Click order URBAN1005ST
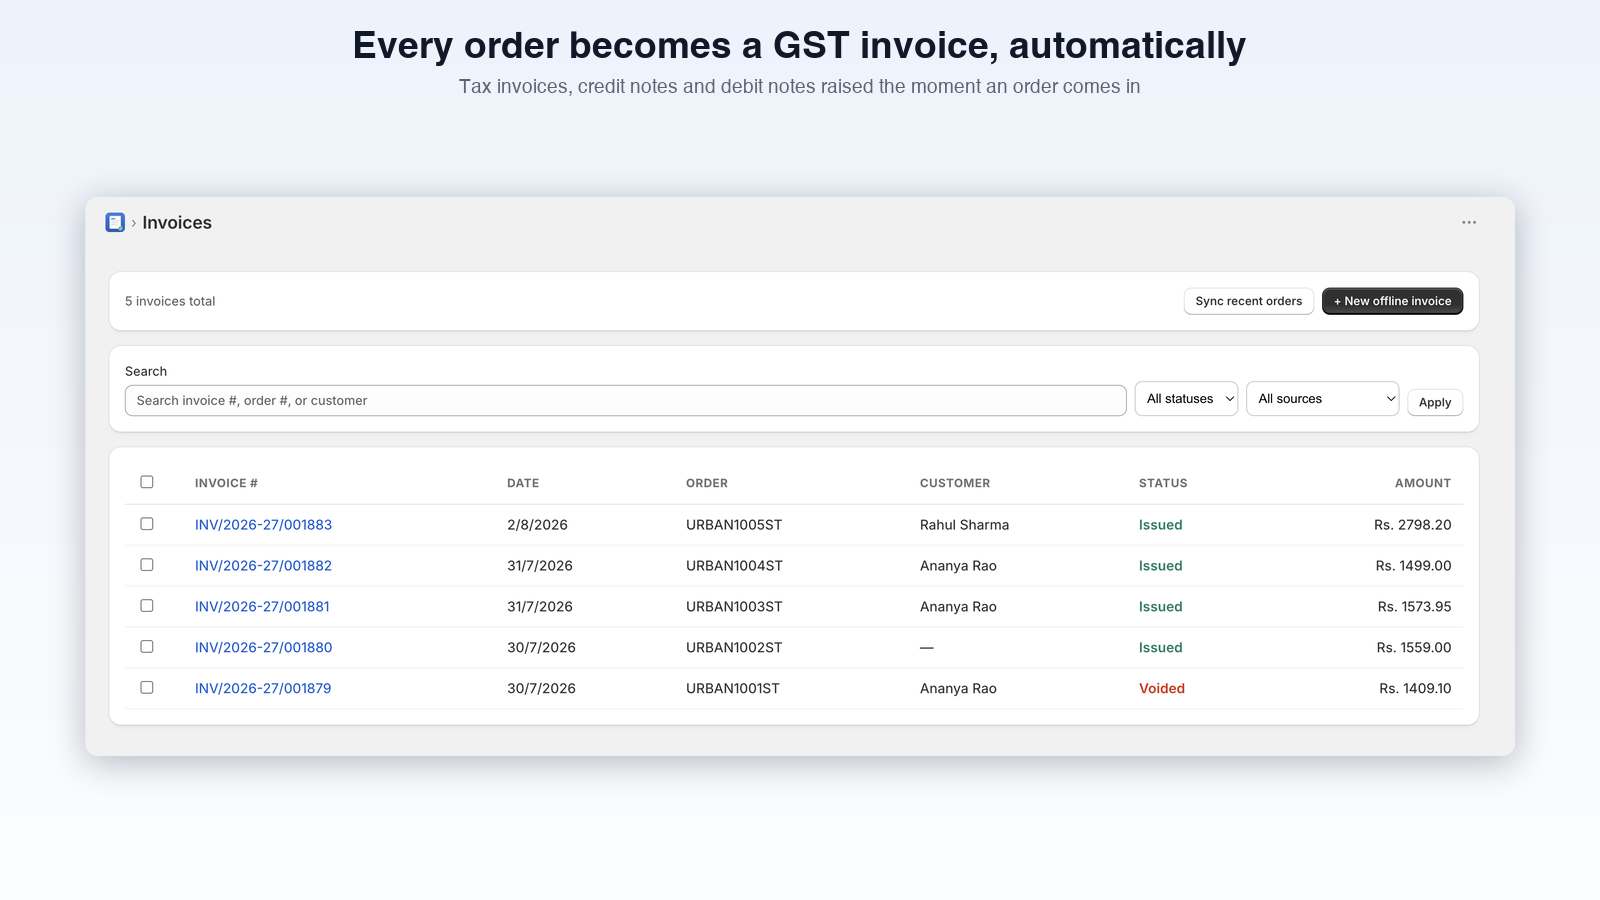The image size is (1600, 900). point(734,525)
